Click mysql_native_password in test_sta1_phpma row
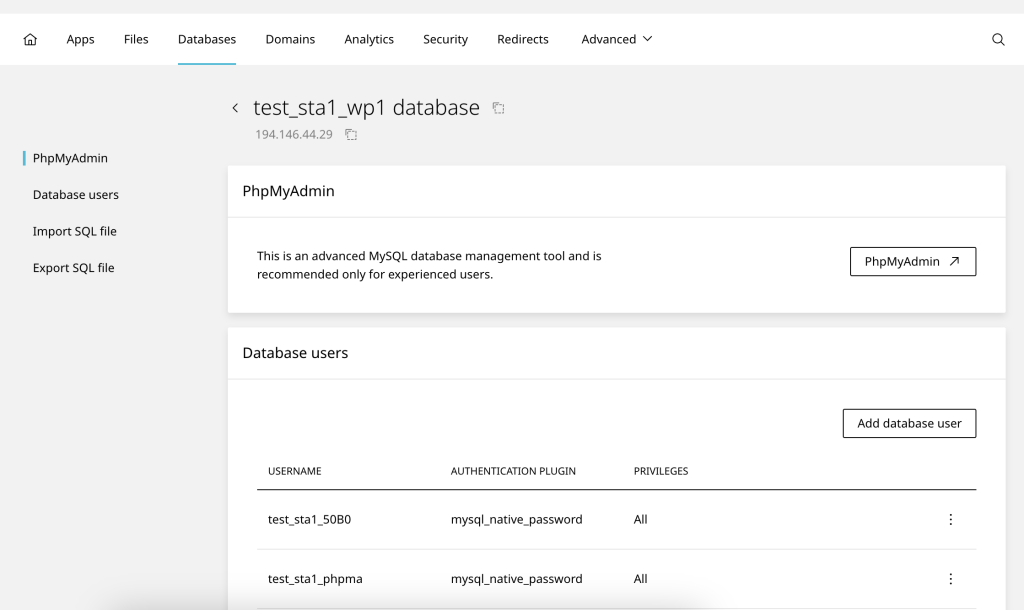The image size is (1024, 610). pos(517,579)
